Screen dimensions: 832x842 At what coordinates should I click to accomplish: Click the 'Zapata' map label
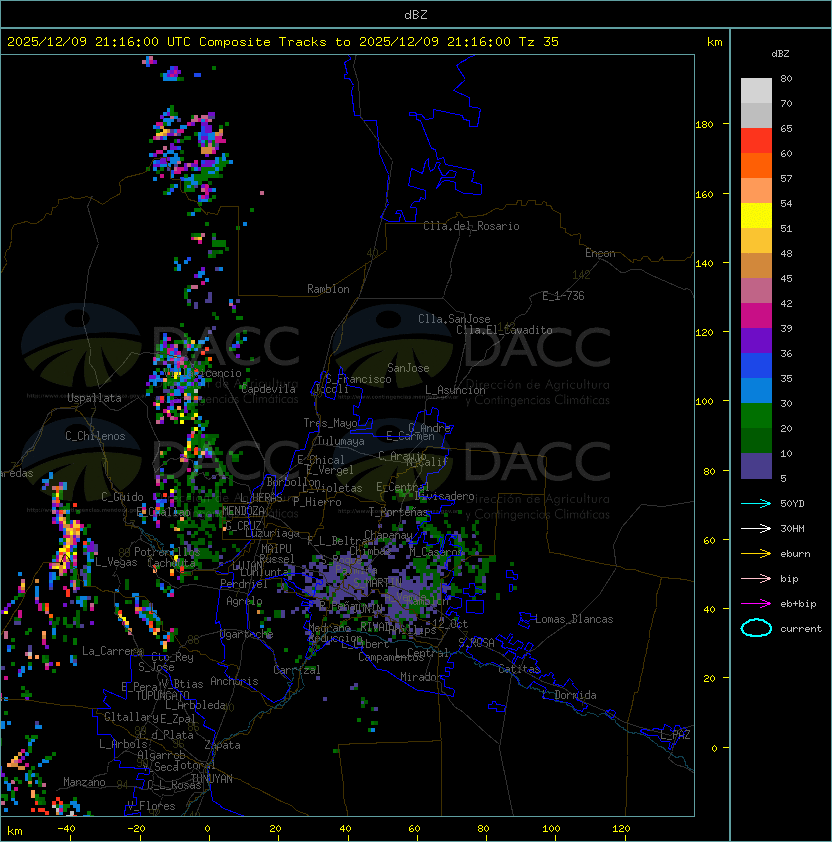click(222, 745)
